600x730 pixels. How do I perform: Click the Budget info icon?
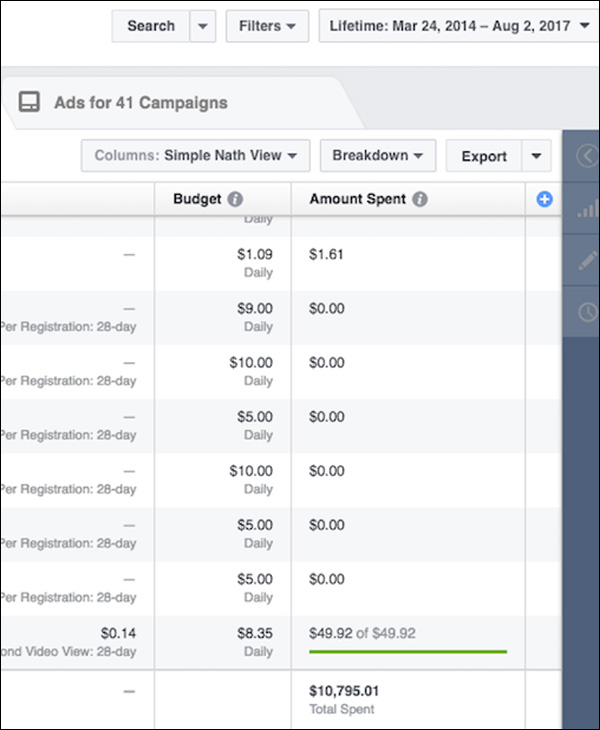click(x=235, y=199)
